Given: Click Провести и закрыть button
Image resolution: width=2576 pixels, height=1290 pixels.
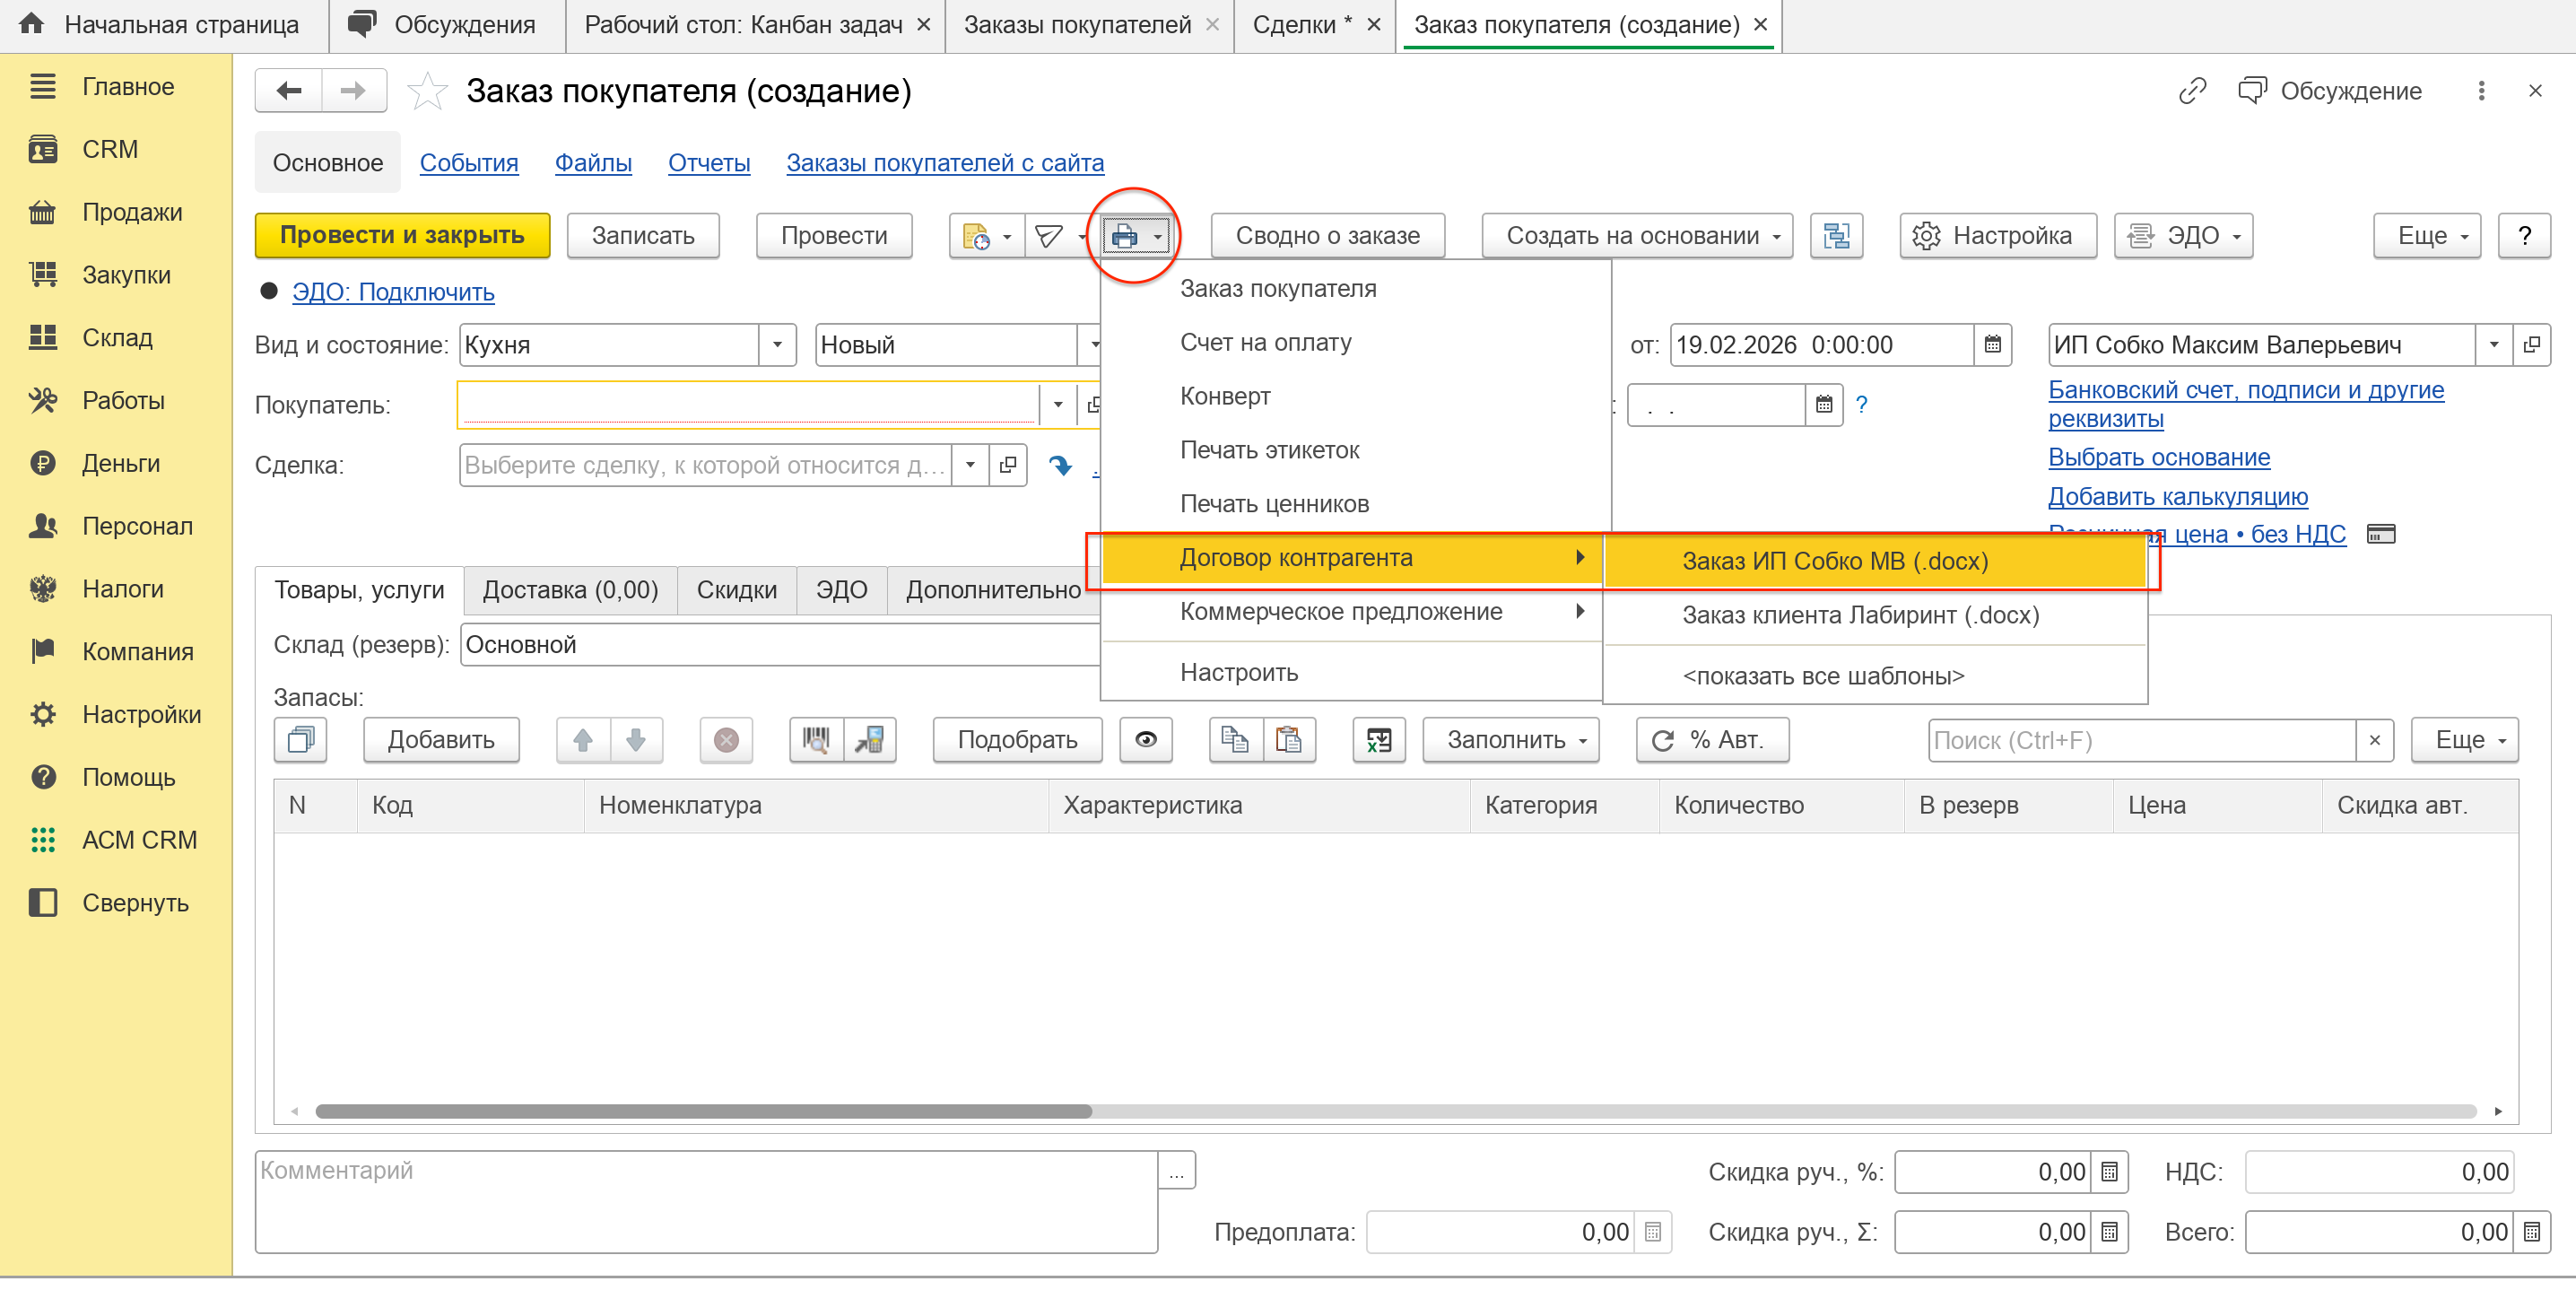Looking at the screenshot, I should tap(402, 236).
